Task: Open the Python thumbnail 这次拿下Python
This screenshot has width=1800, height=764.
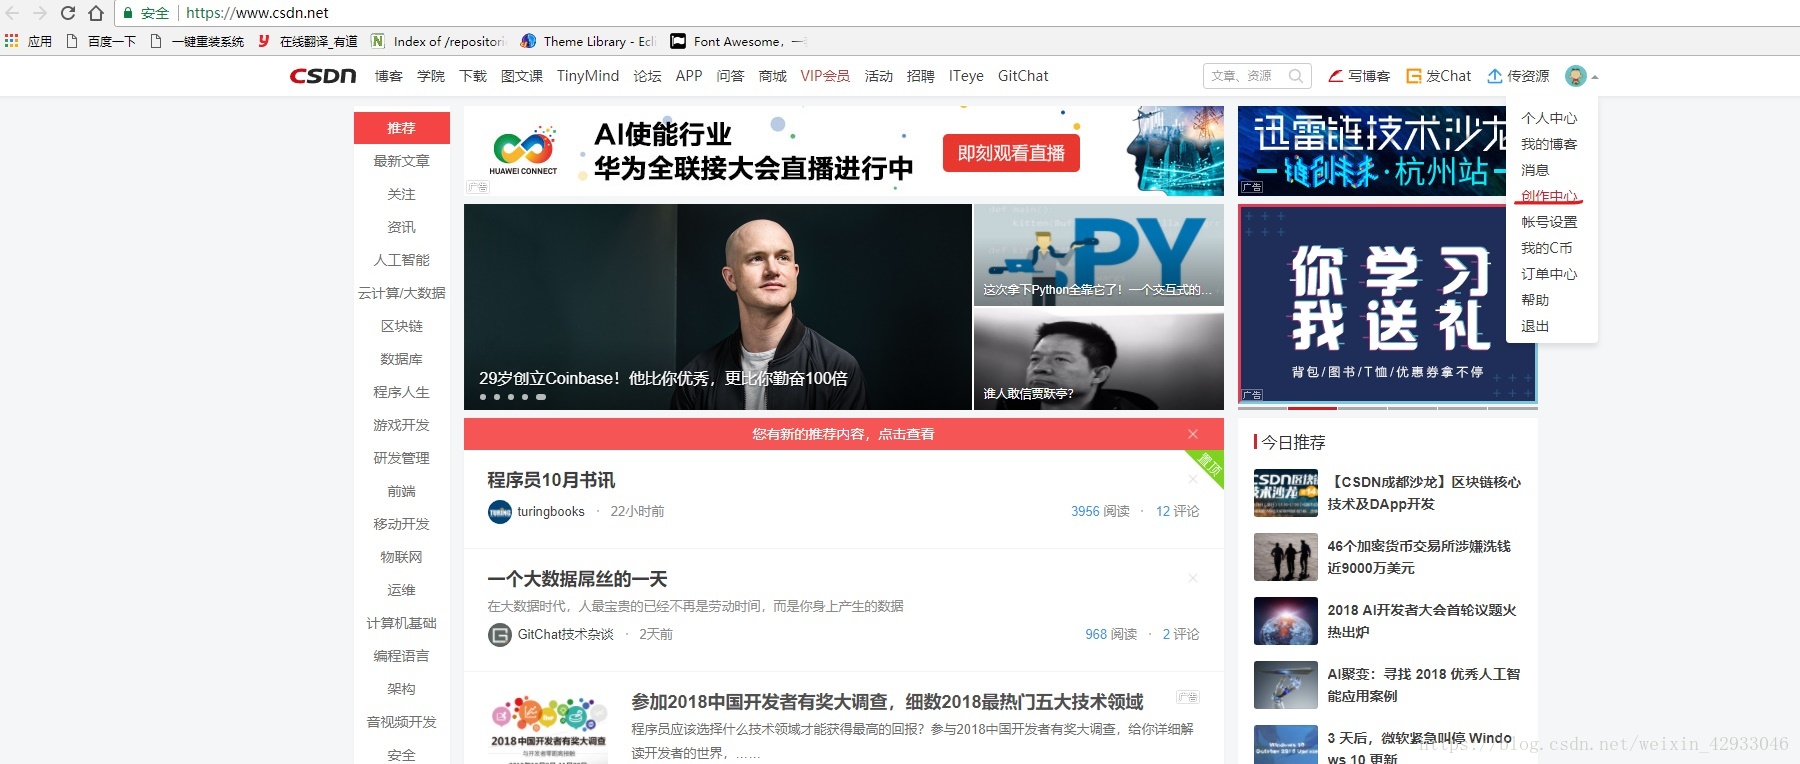Action: (x=1099, y=254)
